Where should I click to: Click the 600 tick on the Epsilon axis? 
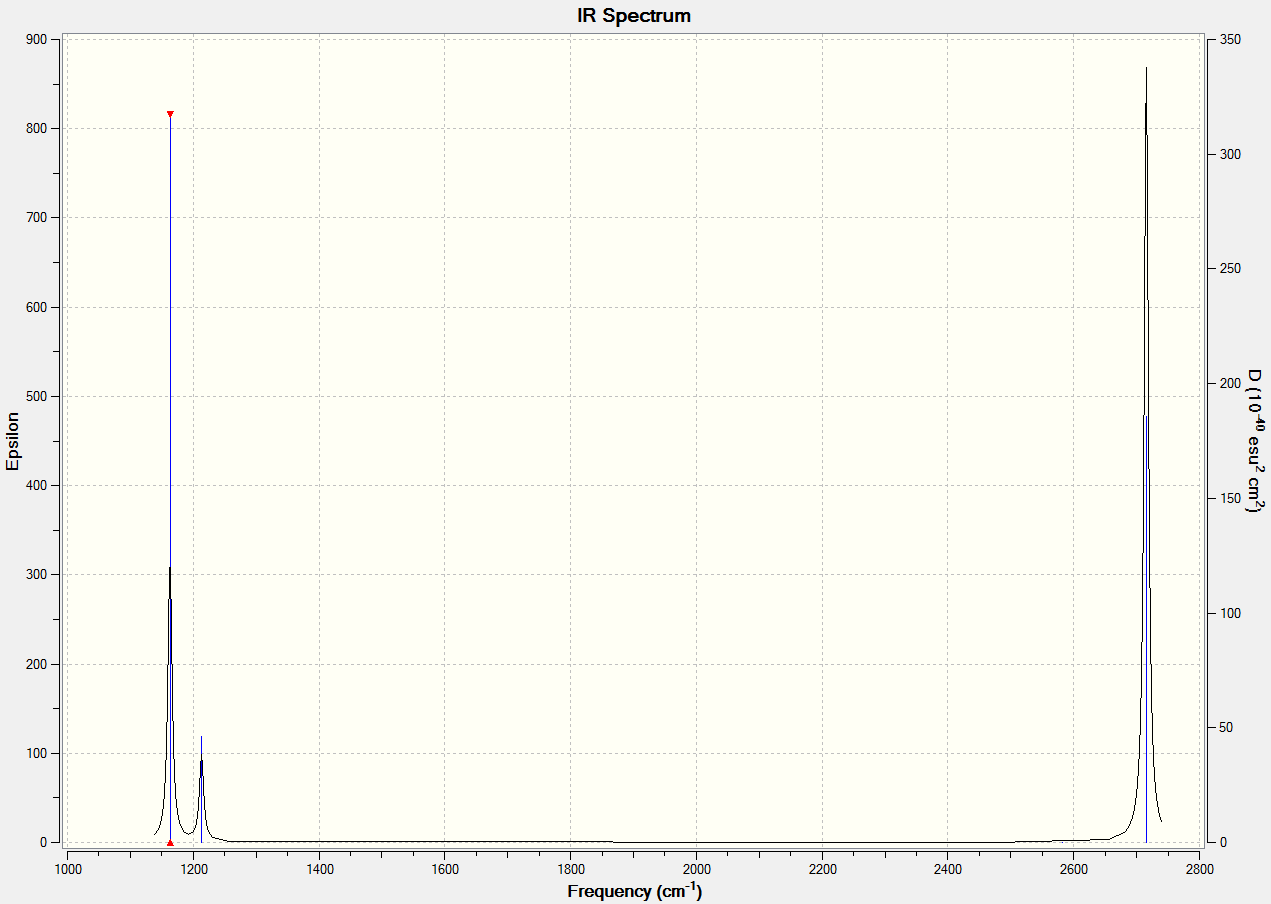(x=36, y=307)
